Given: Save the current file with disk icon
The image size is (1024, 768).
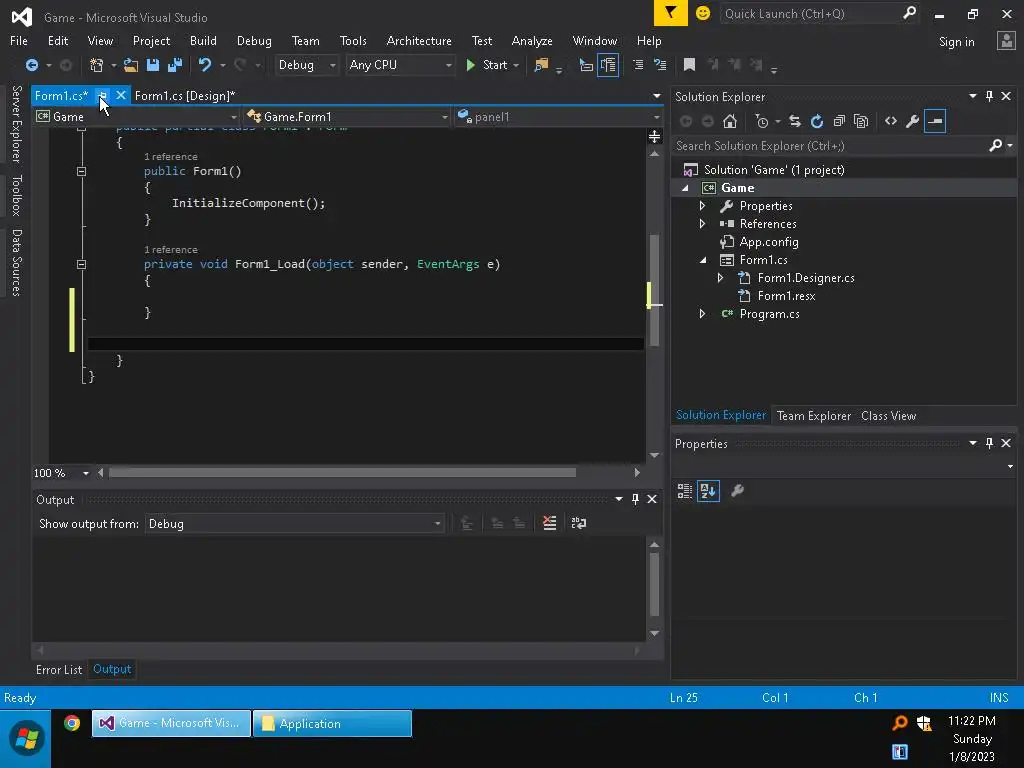Looking at the screenshot, I should [153, 65].
